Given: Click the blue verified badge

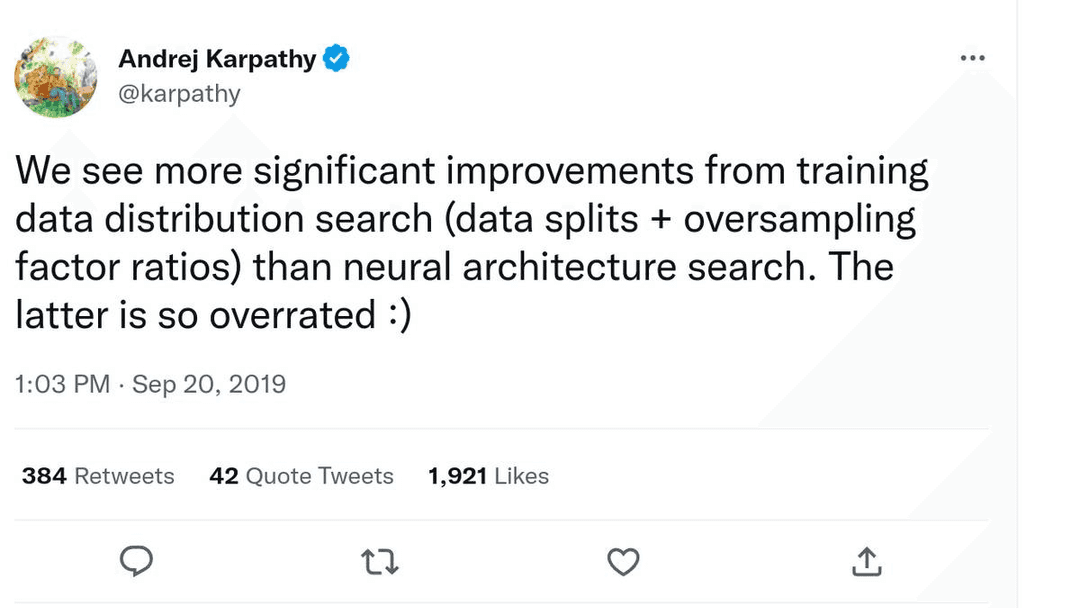Looking at the screenshot, I should pos(337,59).
